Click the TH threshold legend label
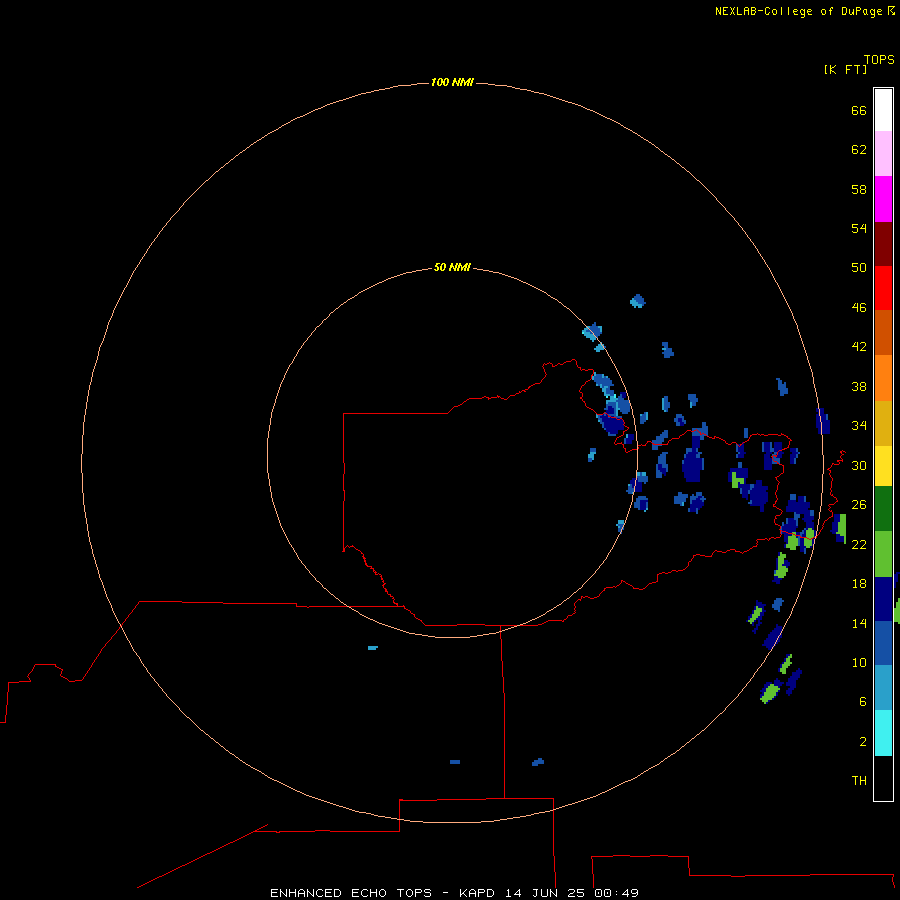The width and height of the screenshot is (900, 900). 859,781
